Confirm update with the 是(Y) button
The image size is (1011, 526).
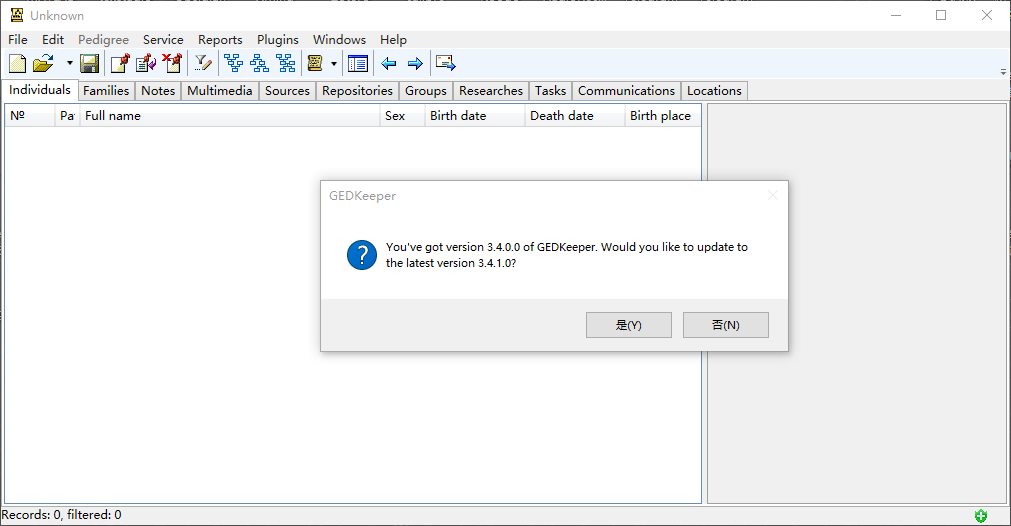(x=629, y=325)
